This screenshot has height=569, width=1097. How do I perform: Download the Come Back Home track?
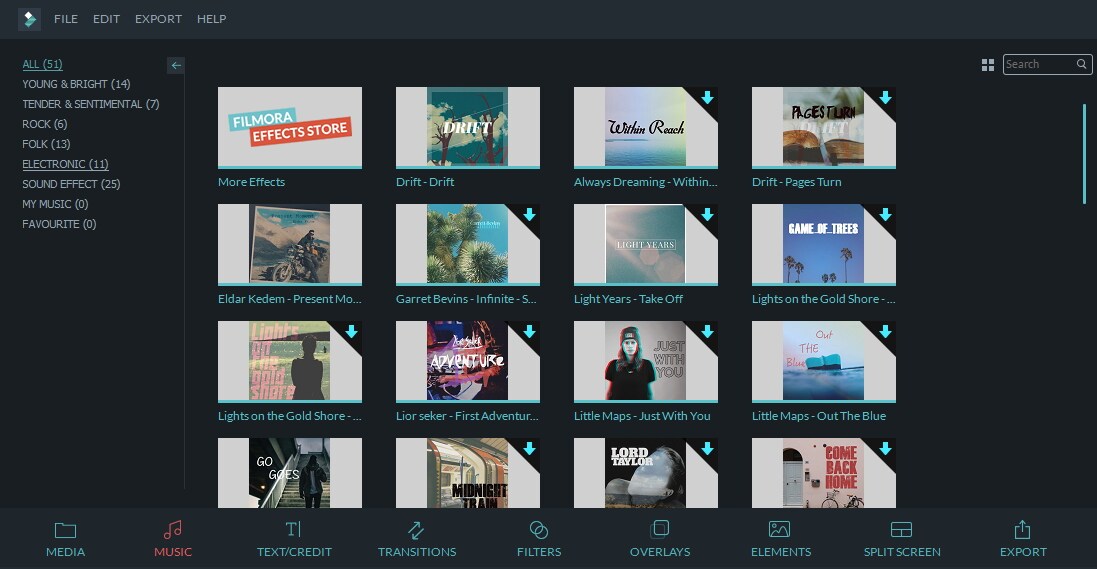[885, 448]
